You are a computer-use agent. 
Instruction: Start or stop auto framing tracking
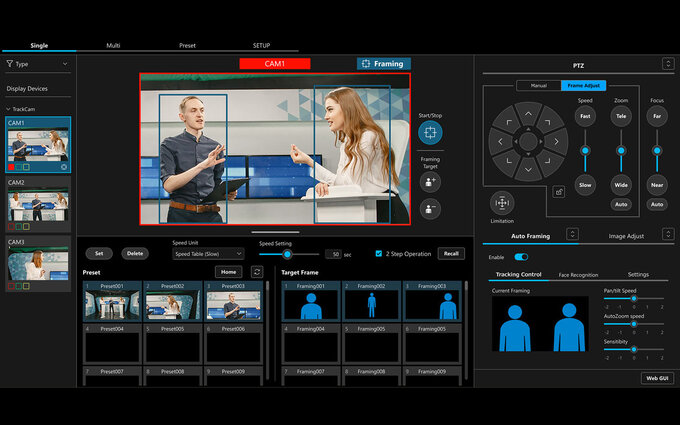tap(430, 132)
